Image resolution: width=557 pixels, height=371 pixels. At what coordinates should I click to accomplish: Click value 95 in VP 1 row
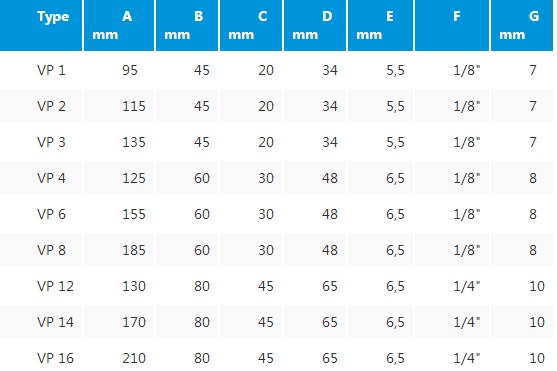point(130,70)
